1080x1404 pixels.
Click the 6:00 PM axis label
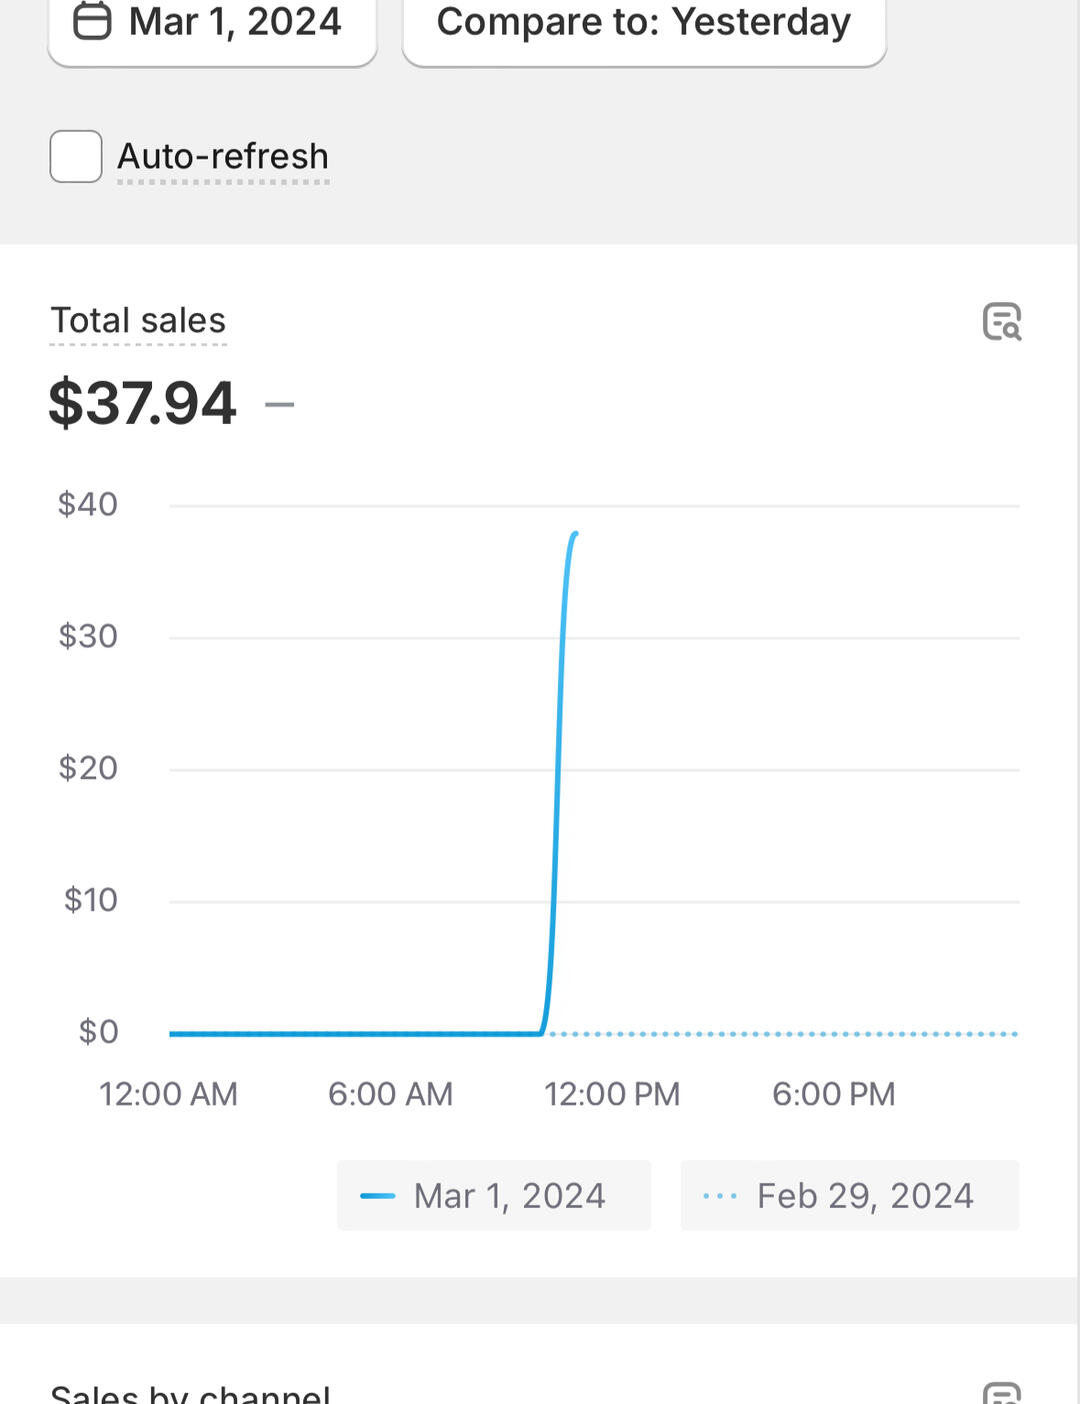coord(834,1094)
